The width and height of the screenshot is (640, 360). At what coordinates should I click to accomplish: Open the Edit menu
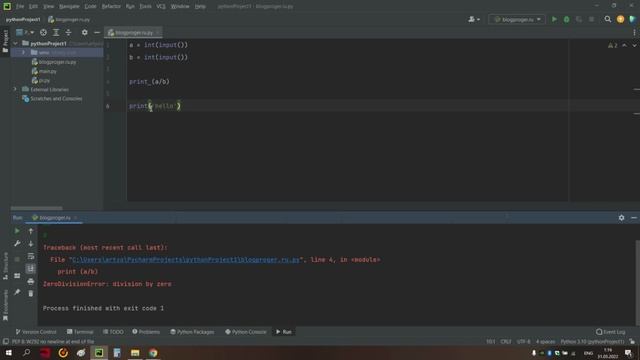point(33,6)
